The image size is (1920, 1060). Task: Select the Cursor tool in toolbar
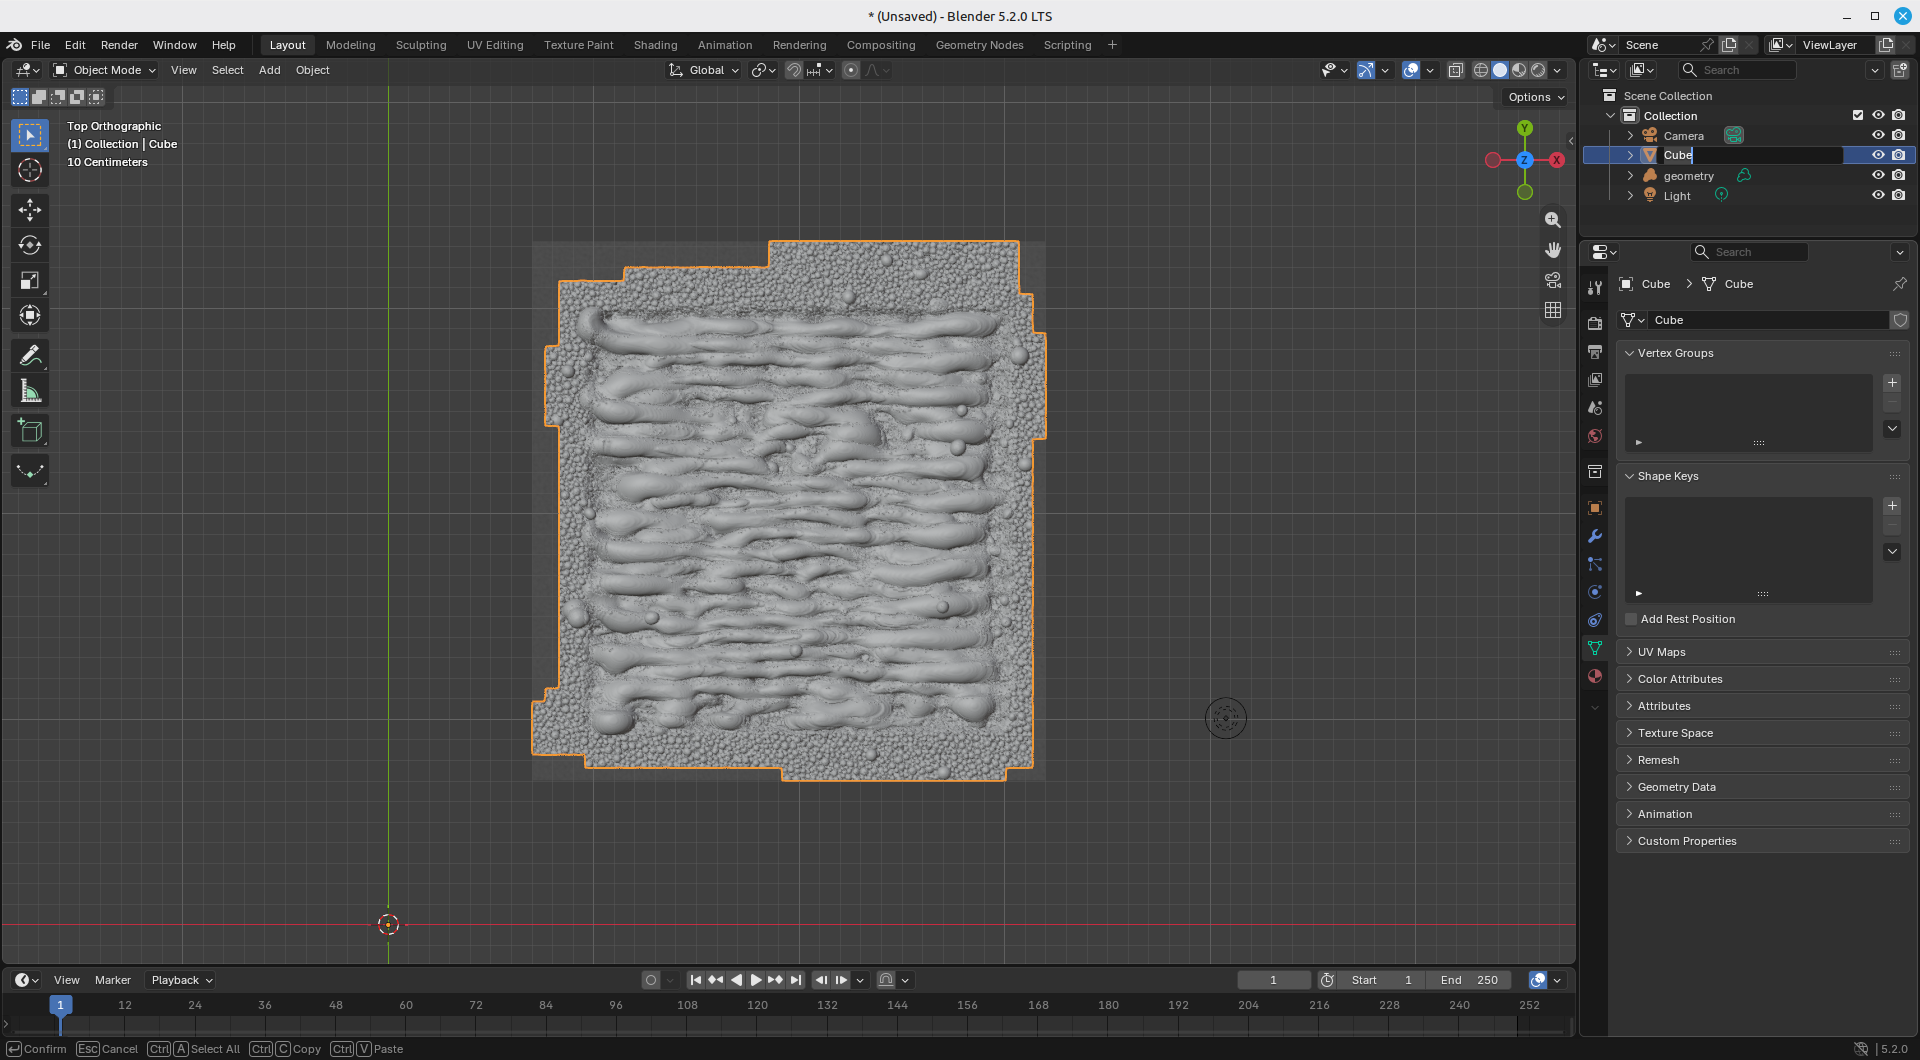[30, 170]
